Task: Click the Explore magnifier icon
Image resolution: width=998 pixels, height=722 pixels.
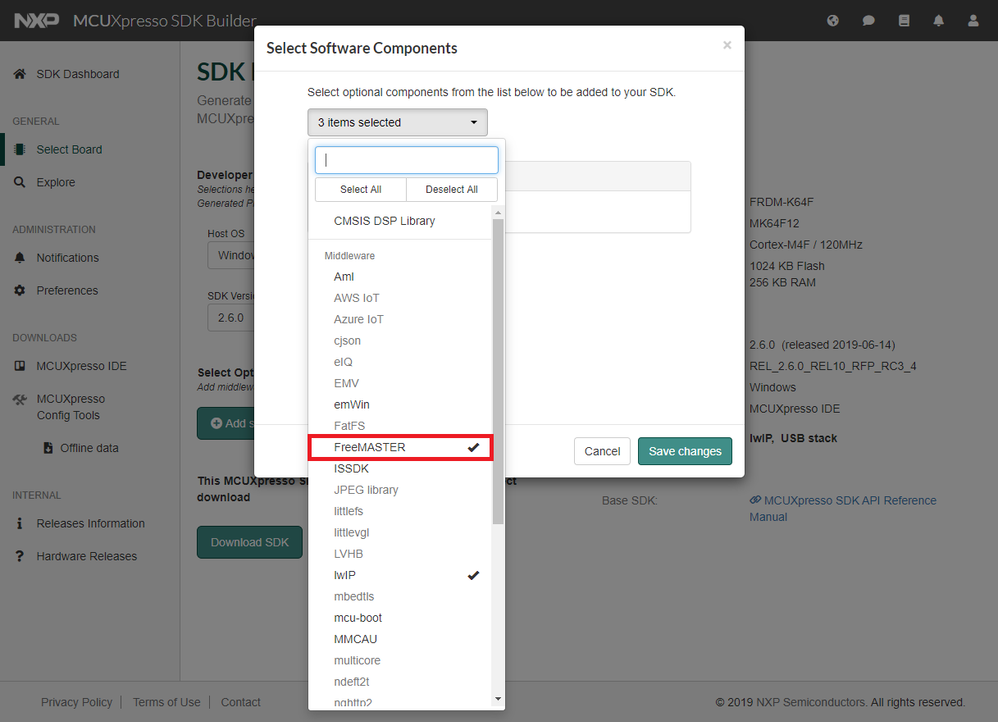Action: [20, 182]
